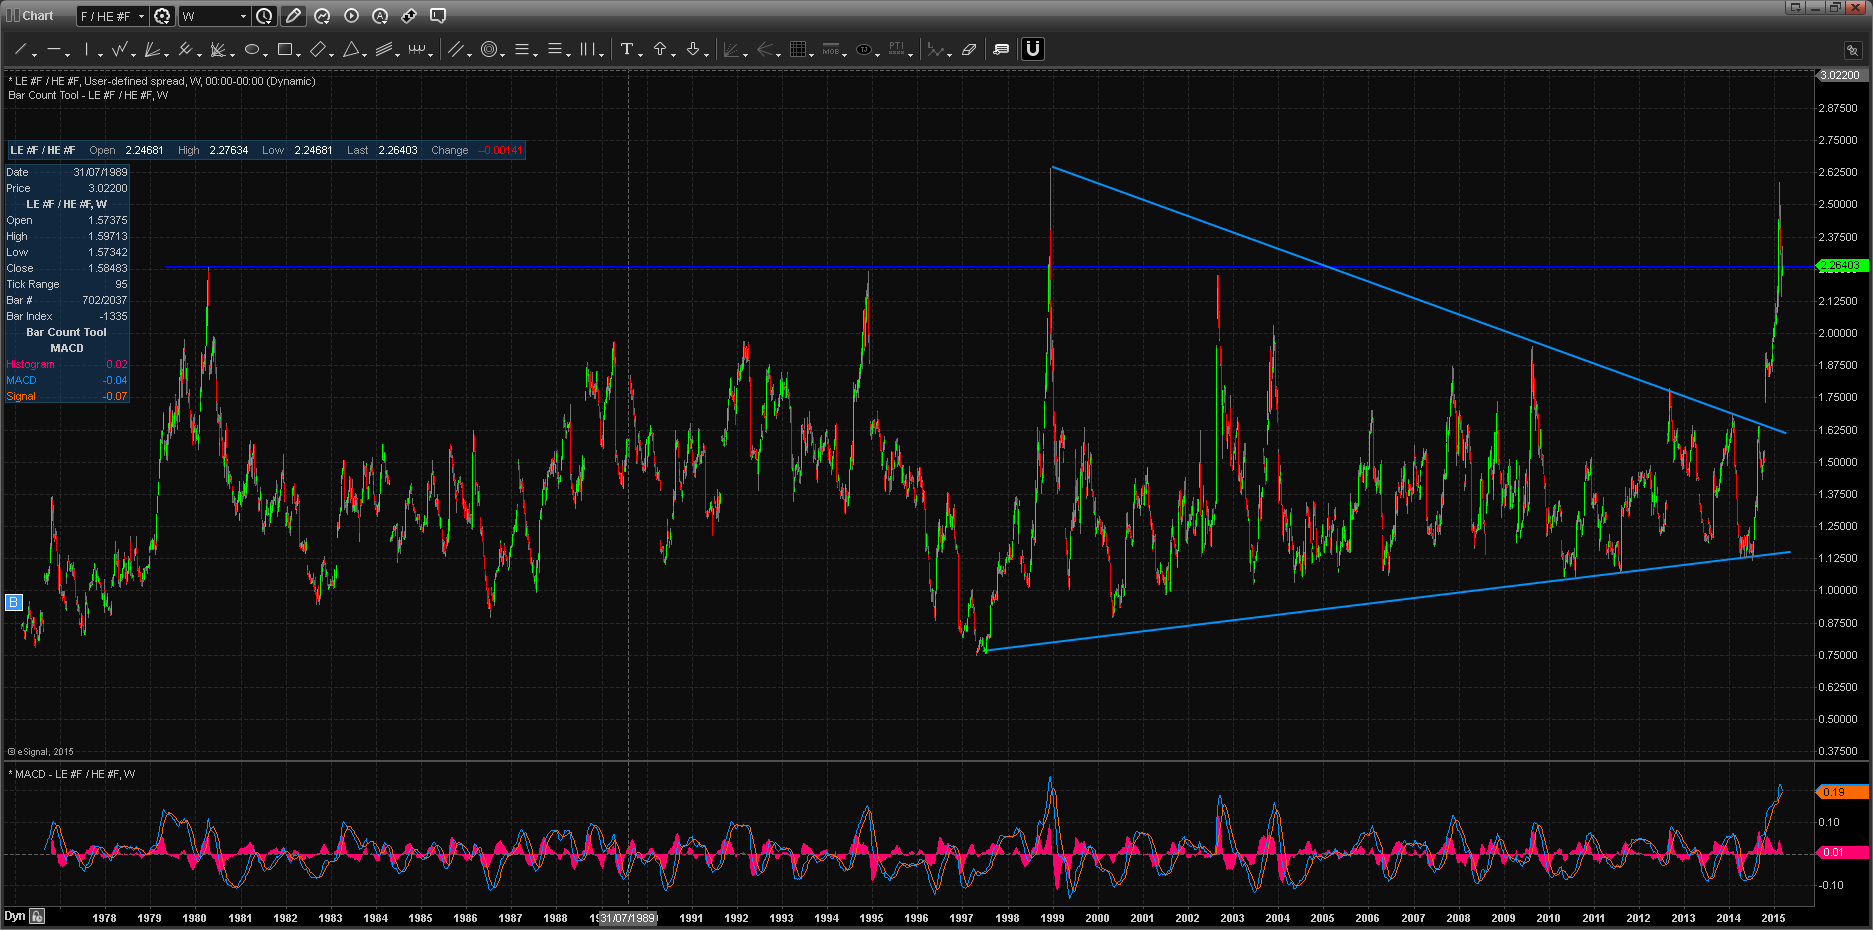The width and height of the screenshot is (1873, 930).
Task: Click the green 2.26403 last price marker
Action: [x=1841, y=266]
